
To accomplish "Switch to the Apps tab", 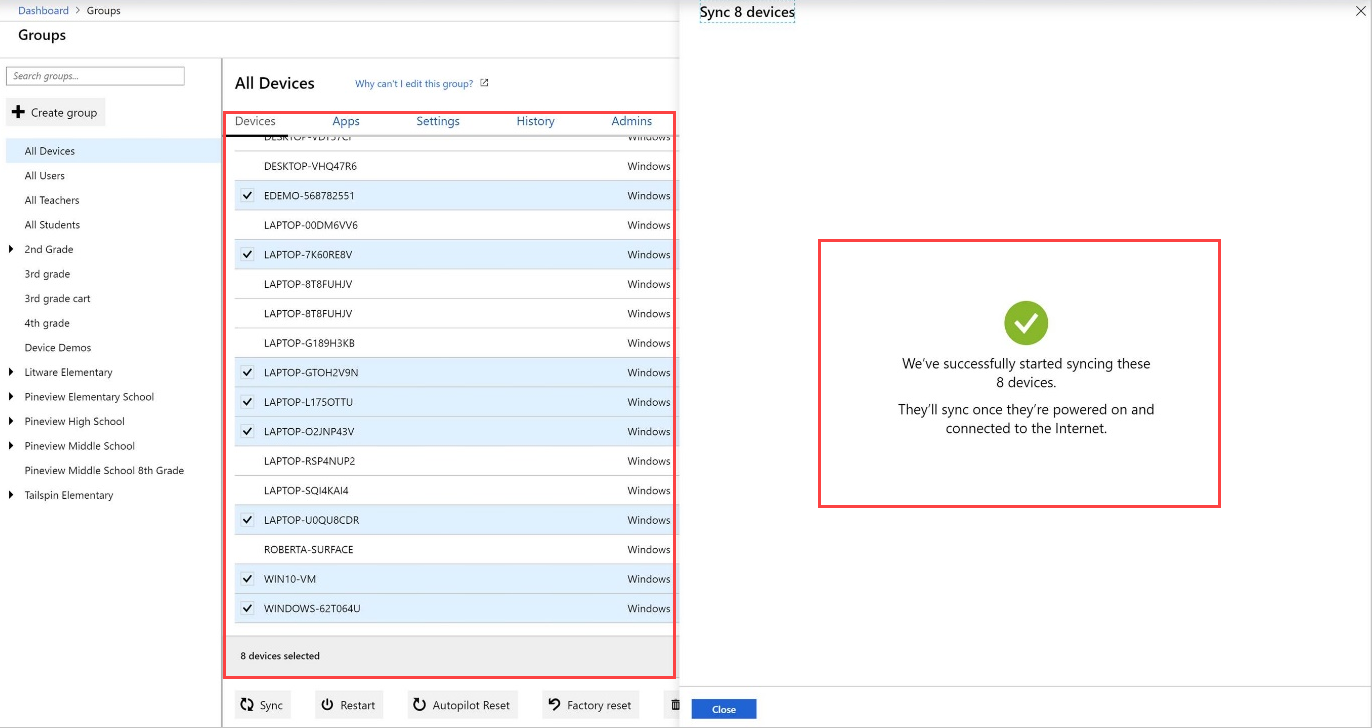I will pyautogui.click(x=346, y=121).
